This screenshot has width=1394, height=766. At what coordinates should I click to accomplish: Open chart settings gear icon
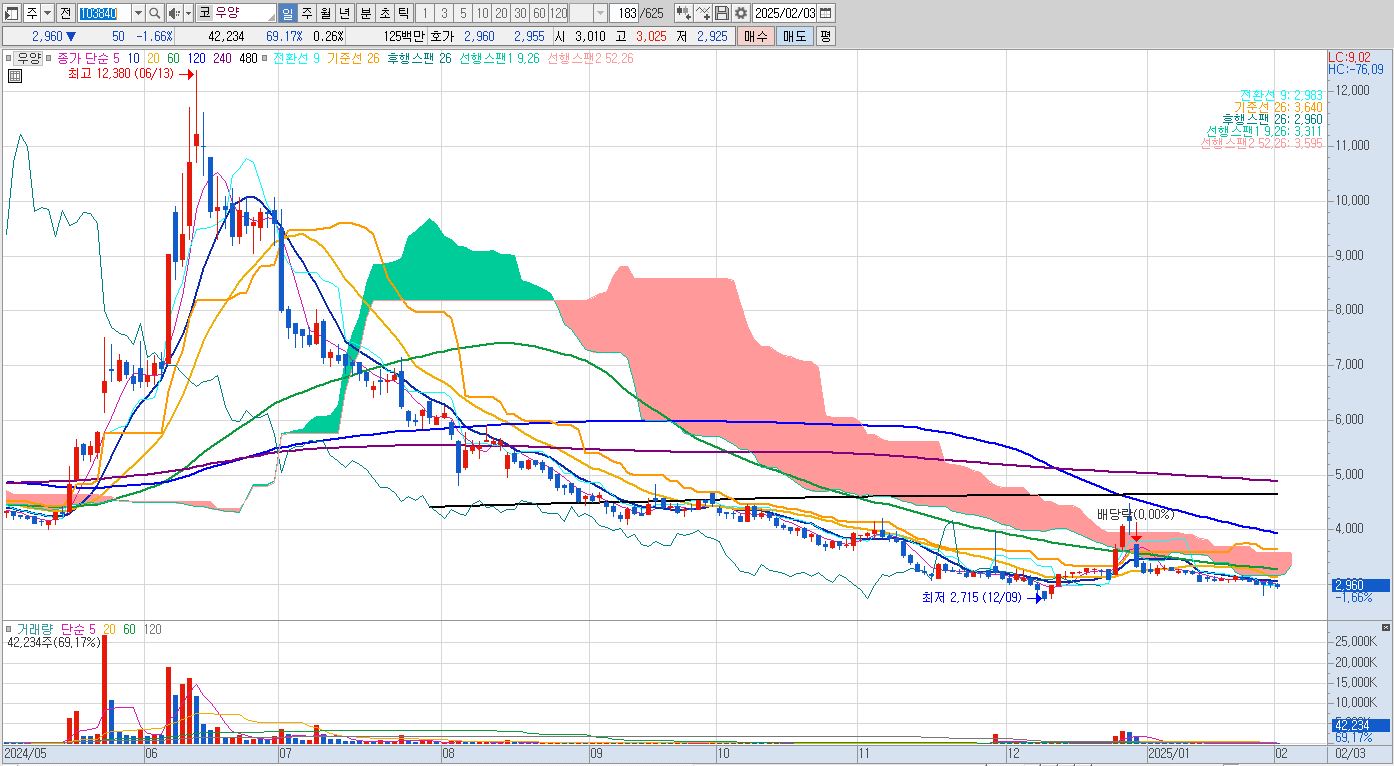[x=741, y=13]
